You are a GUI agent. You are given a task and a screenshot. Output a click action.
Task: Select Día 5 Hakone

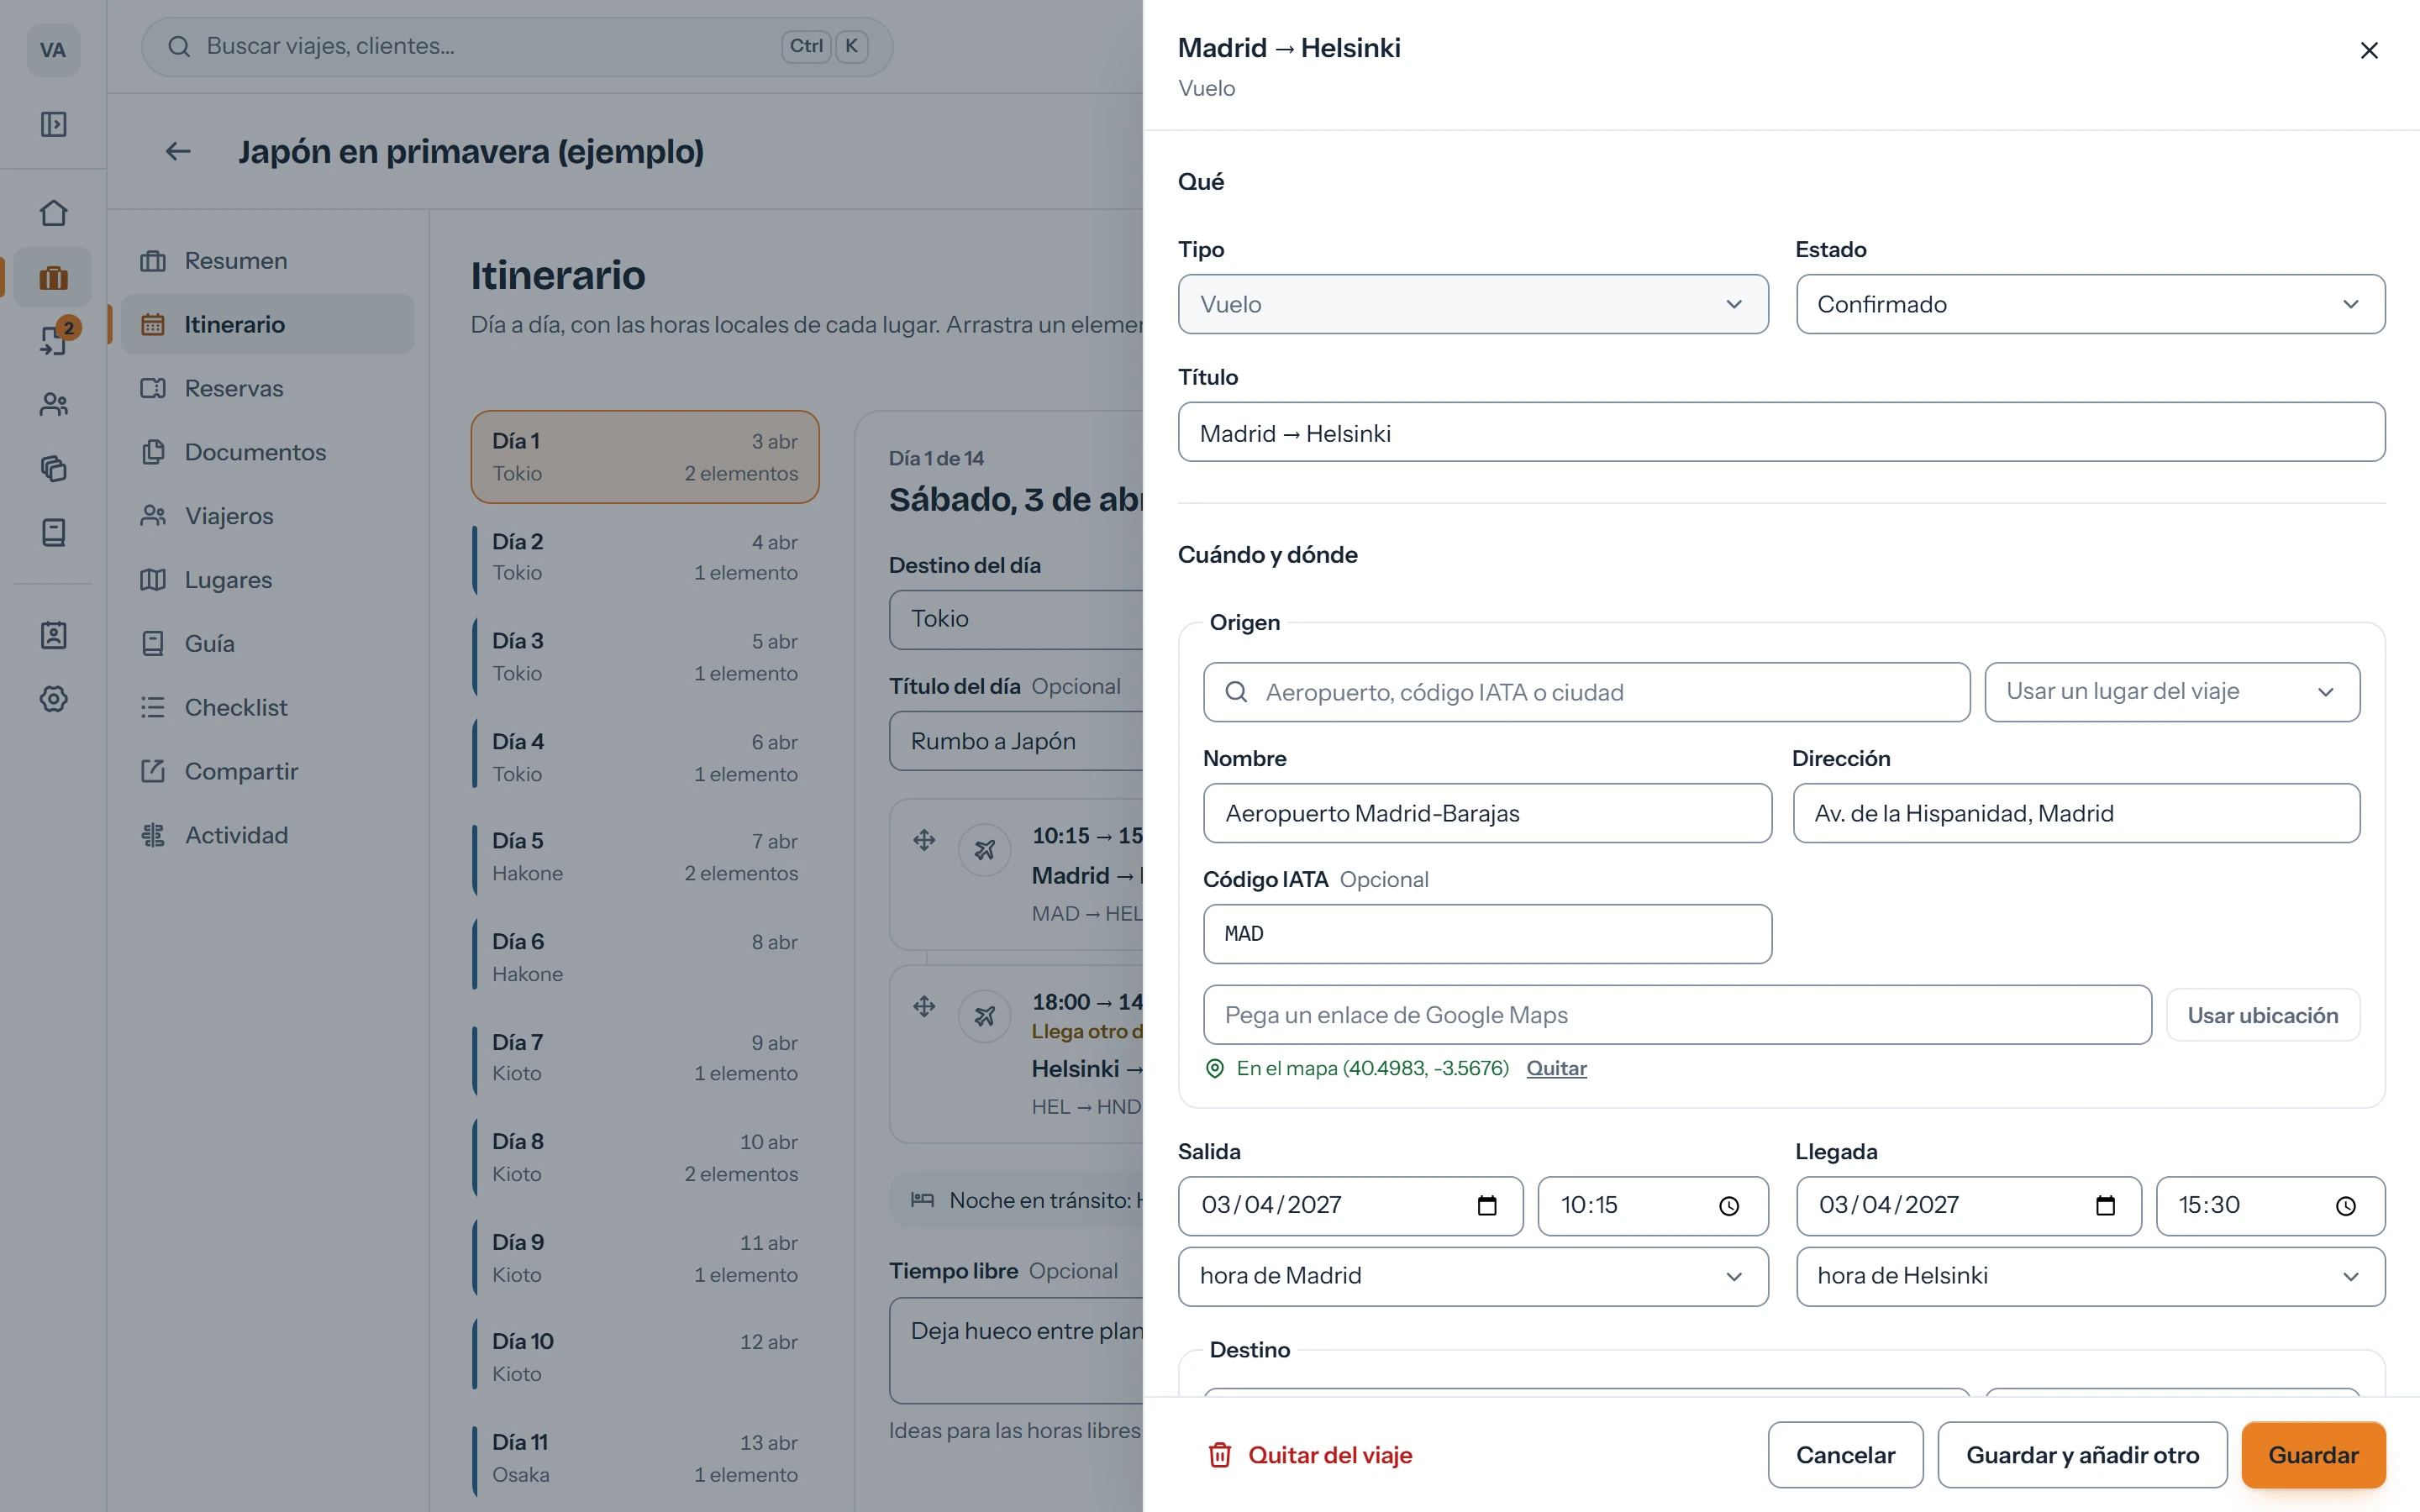(645, 857)
